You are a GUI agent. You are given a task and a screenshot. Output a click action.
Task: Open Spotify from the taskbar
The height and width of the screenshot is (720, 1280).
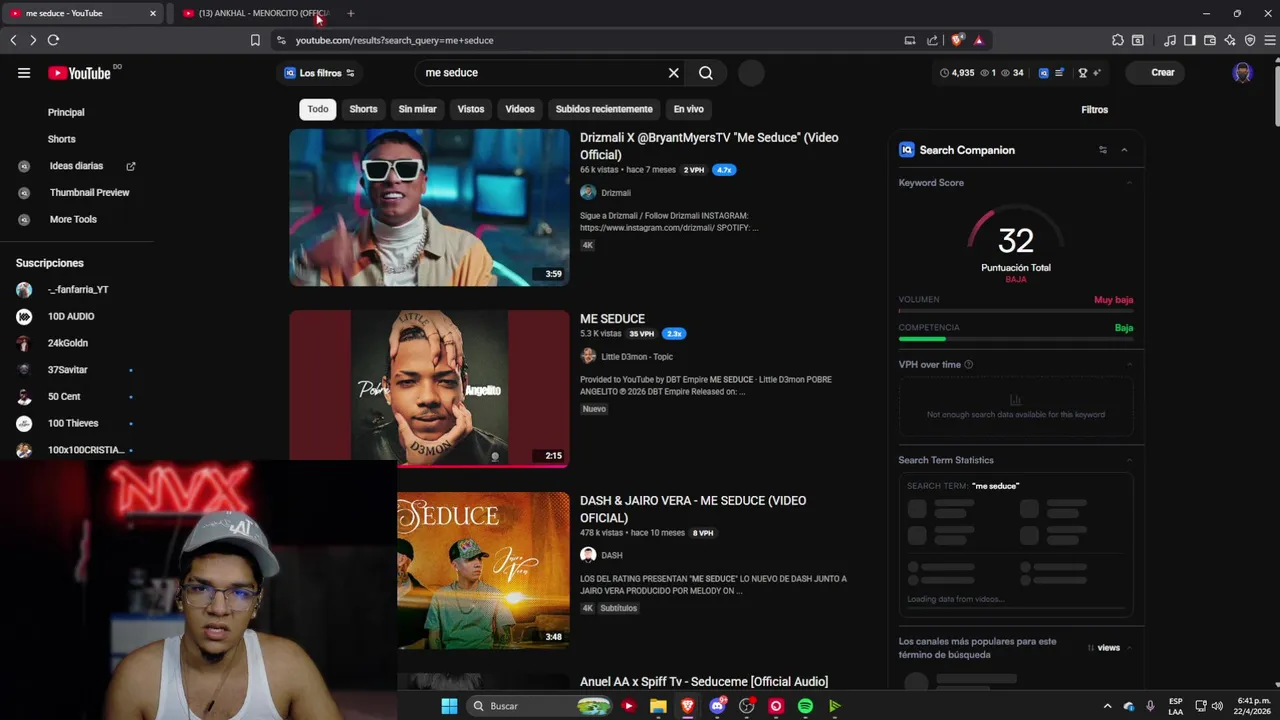point(805,706)
